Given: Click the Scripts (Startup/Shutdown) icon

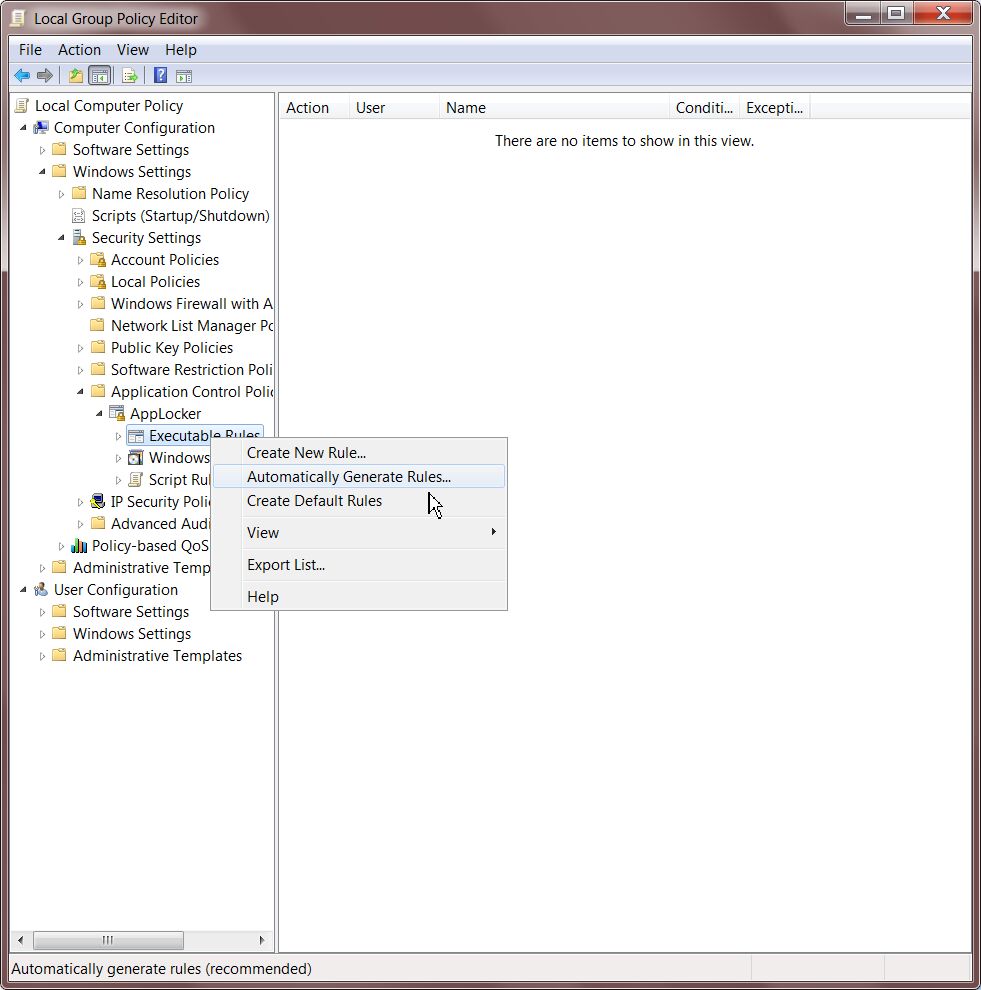Looking at the screenshot, I should point(78,216).
